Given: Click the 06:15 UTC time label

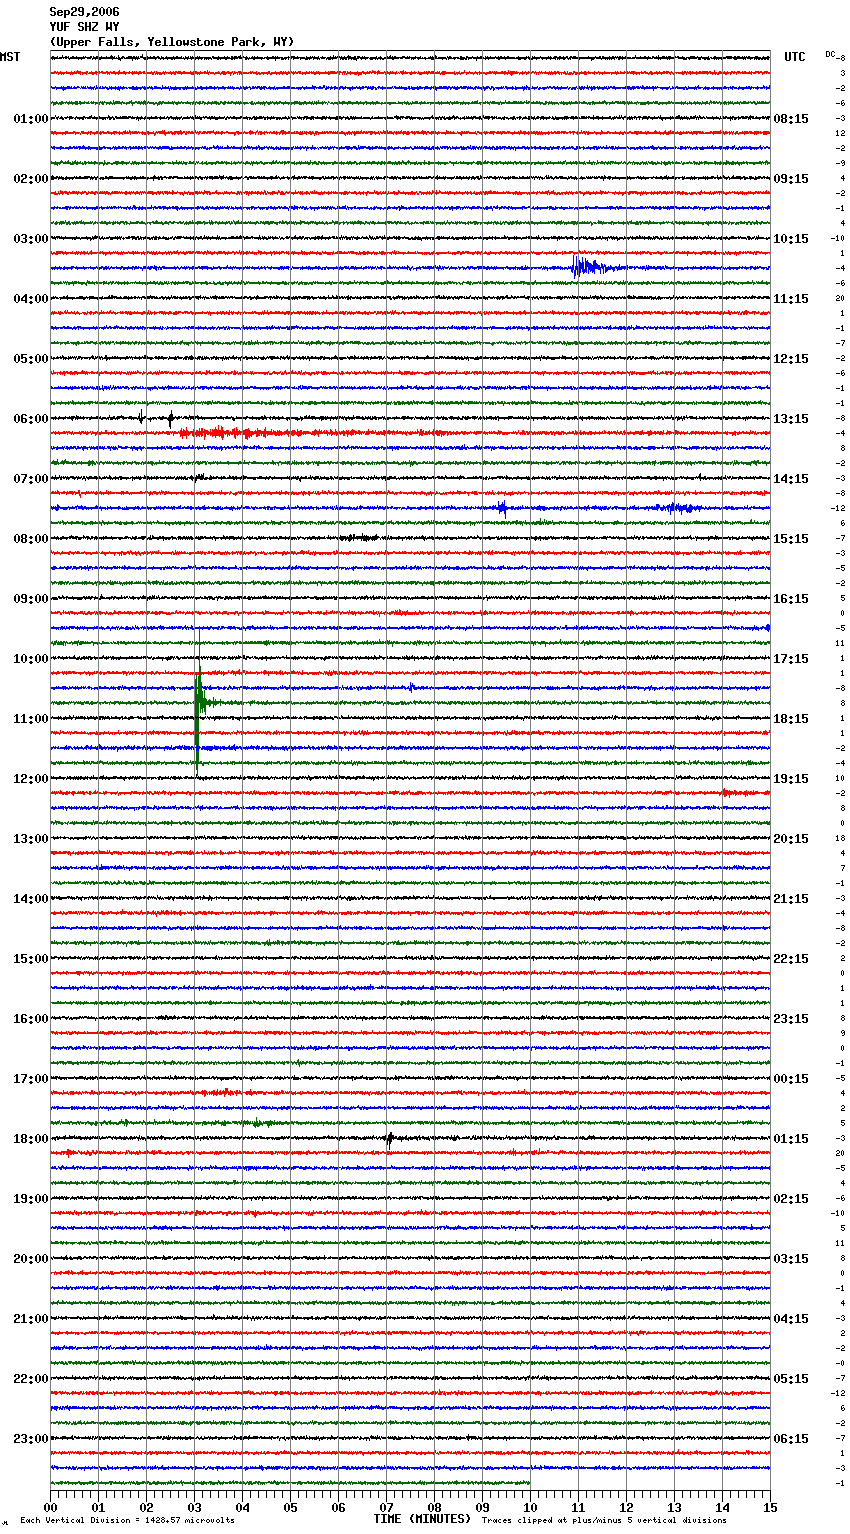Looking at the screenshot, I should click(791, 1439).
